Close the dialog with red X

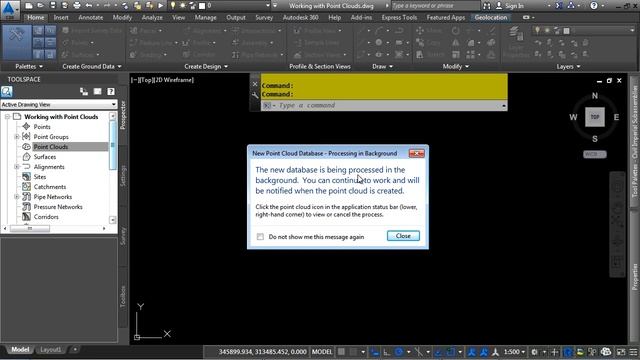(x=416, y=153)
